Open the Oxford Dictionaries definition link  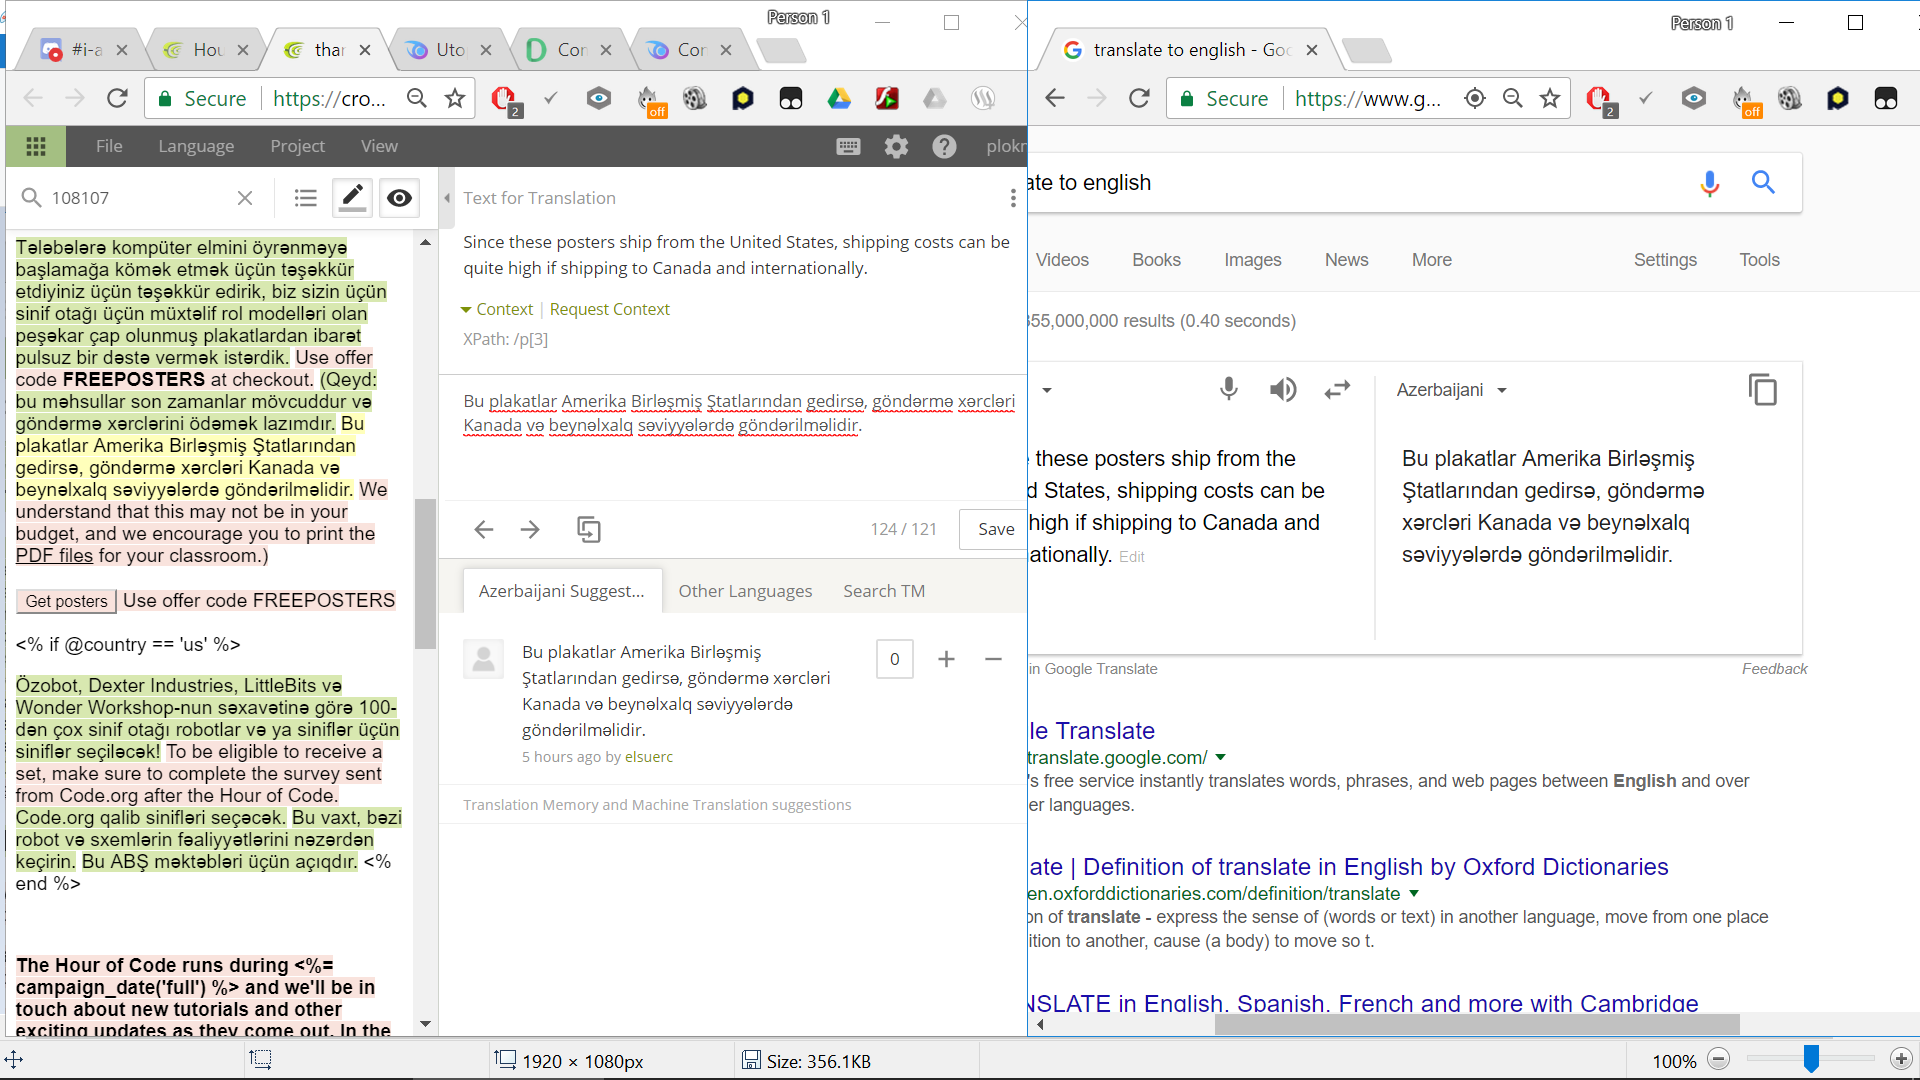coord(1349,867)
